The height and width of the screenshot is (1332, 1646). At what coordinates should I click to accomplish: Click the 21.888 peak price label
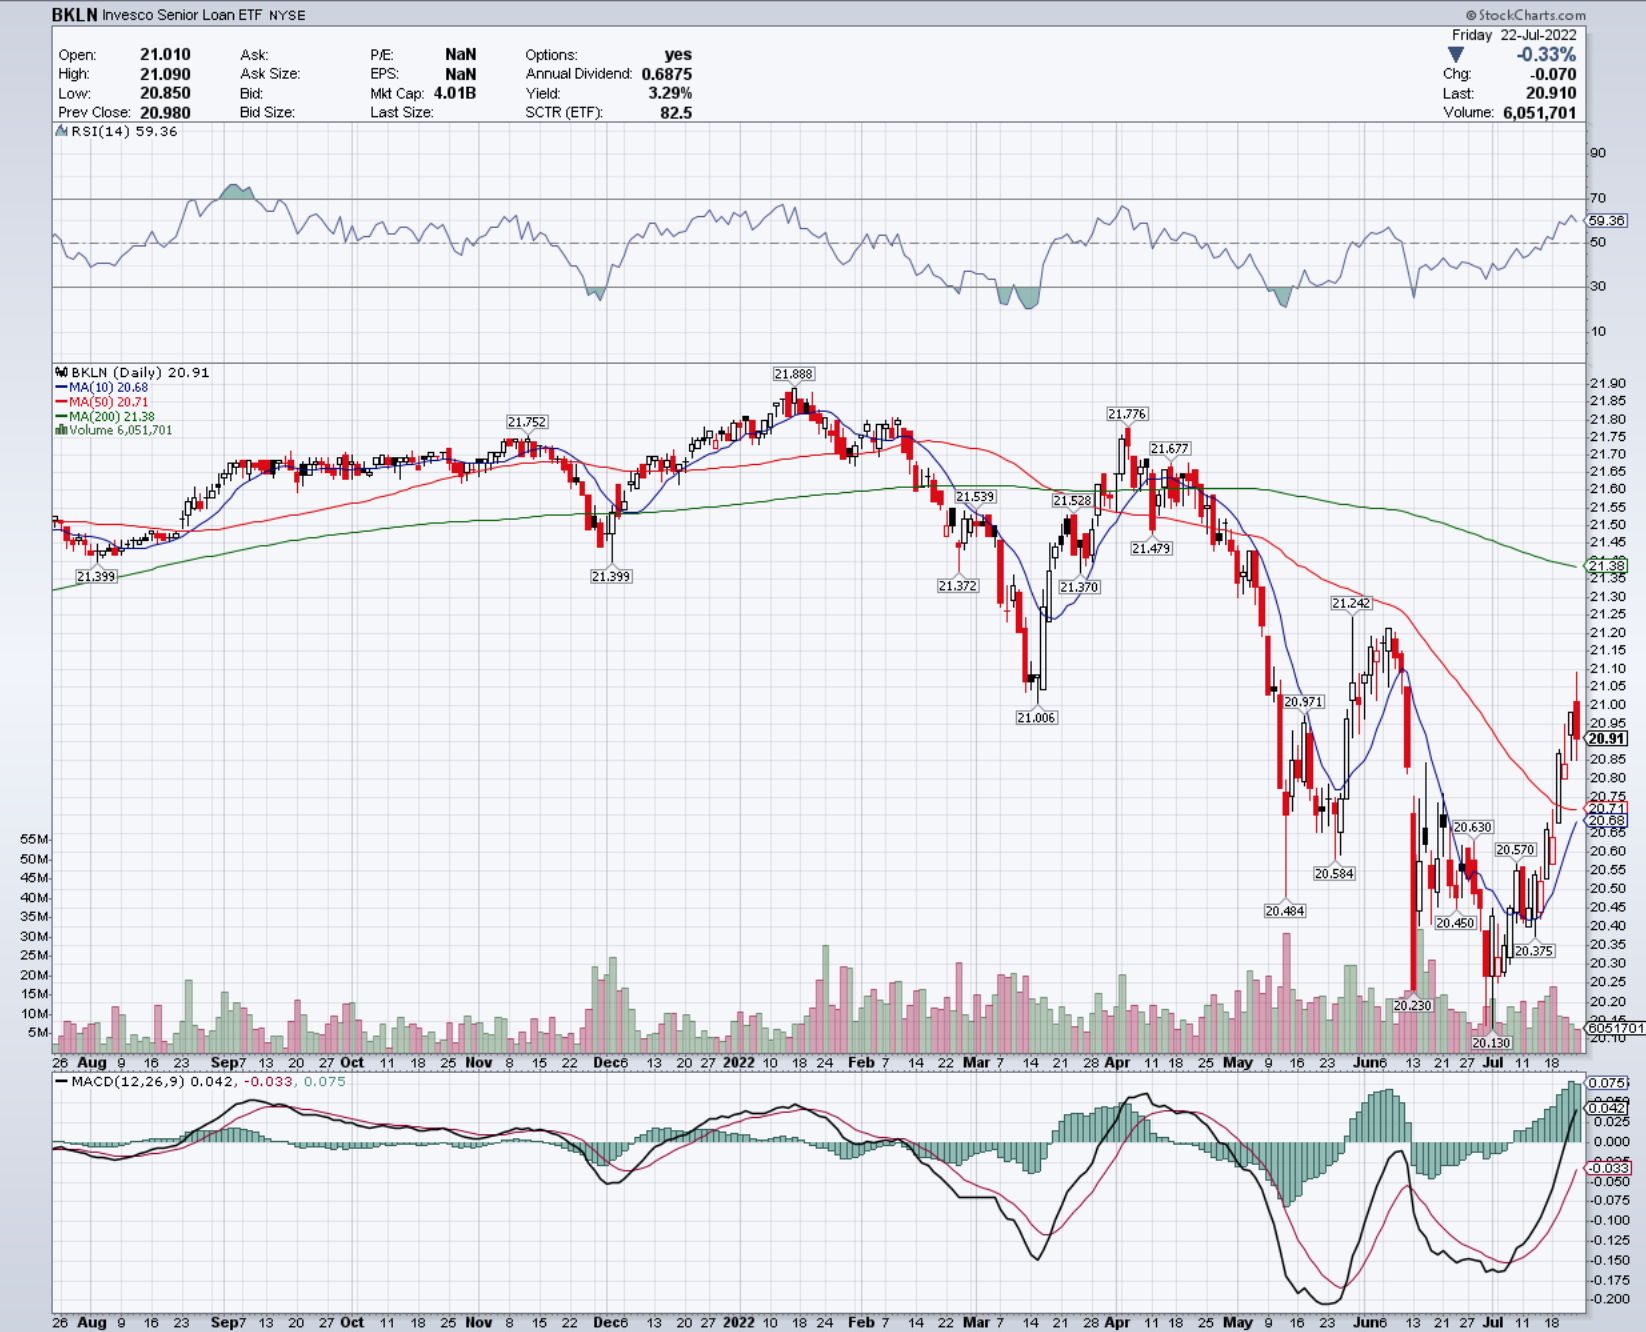[793, 374]
